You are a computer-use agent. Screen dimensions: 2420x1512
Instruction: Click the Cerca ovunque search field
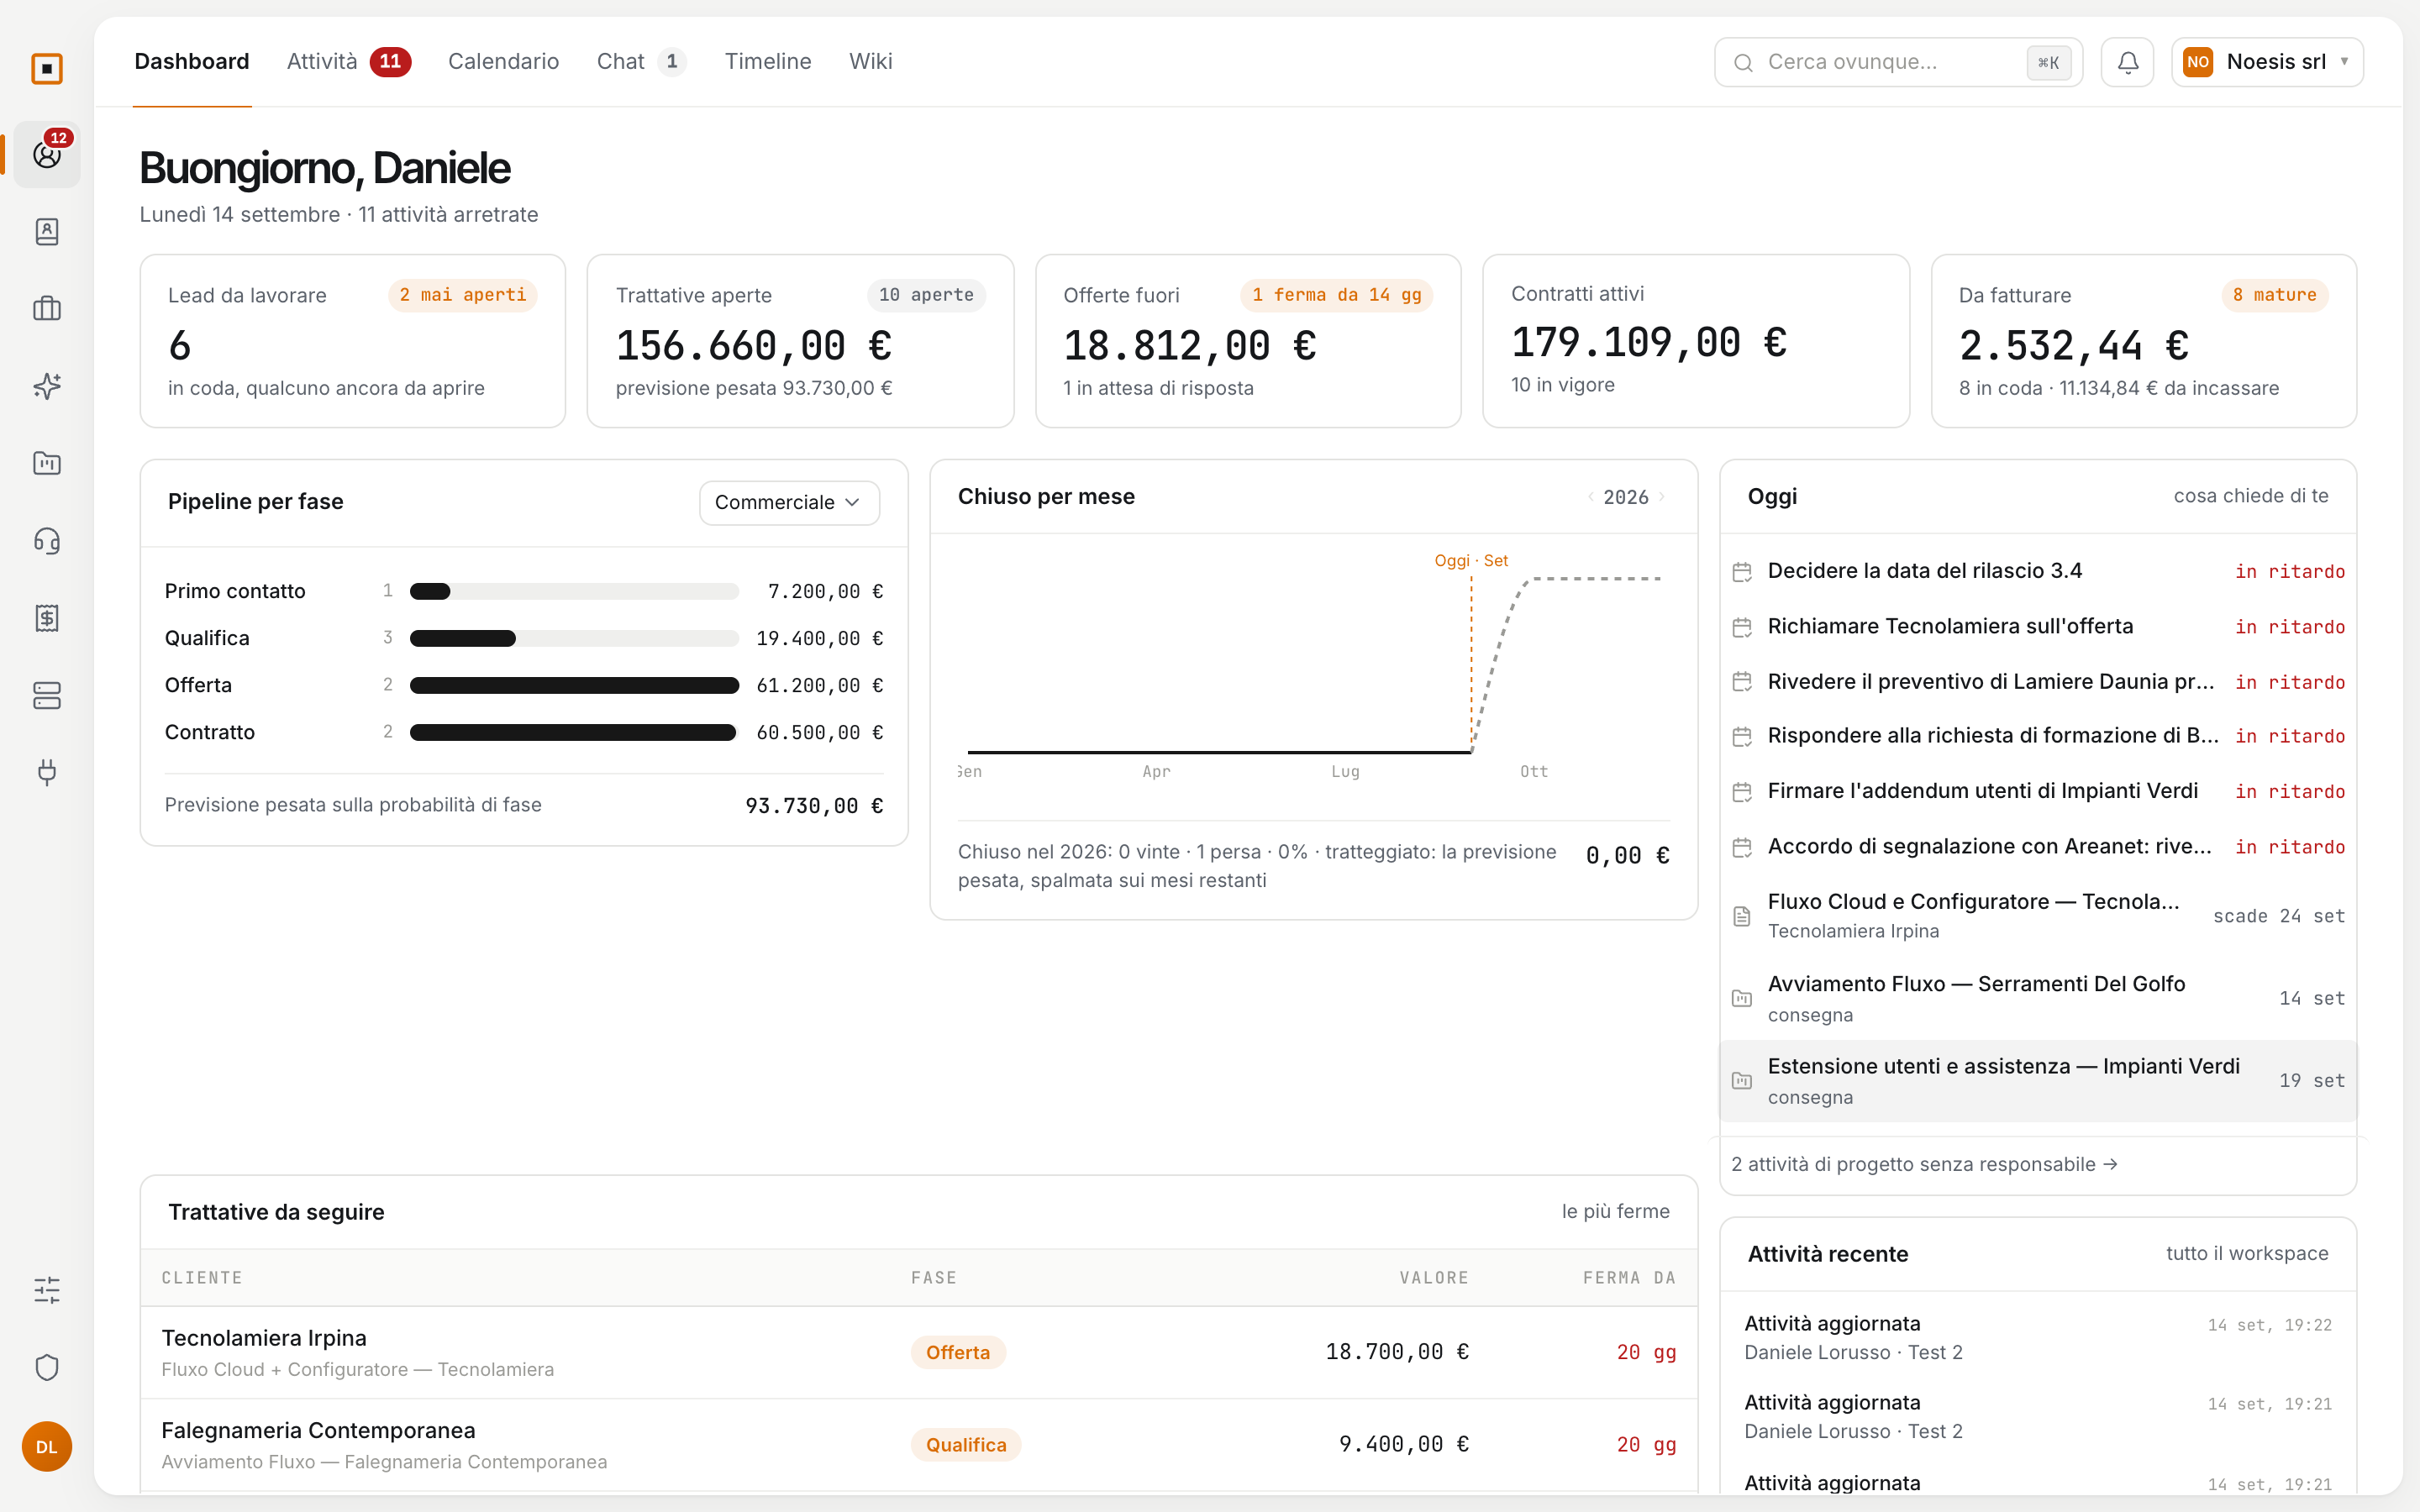click(1898, 62)
